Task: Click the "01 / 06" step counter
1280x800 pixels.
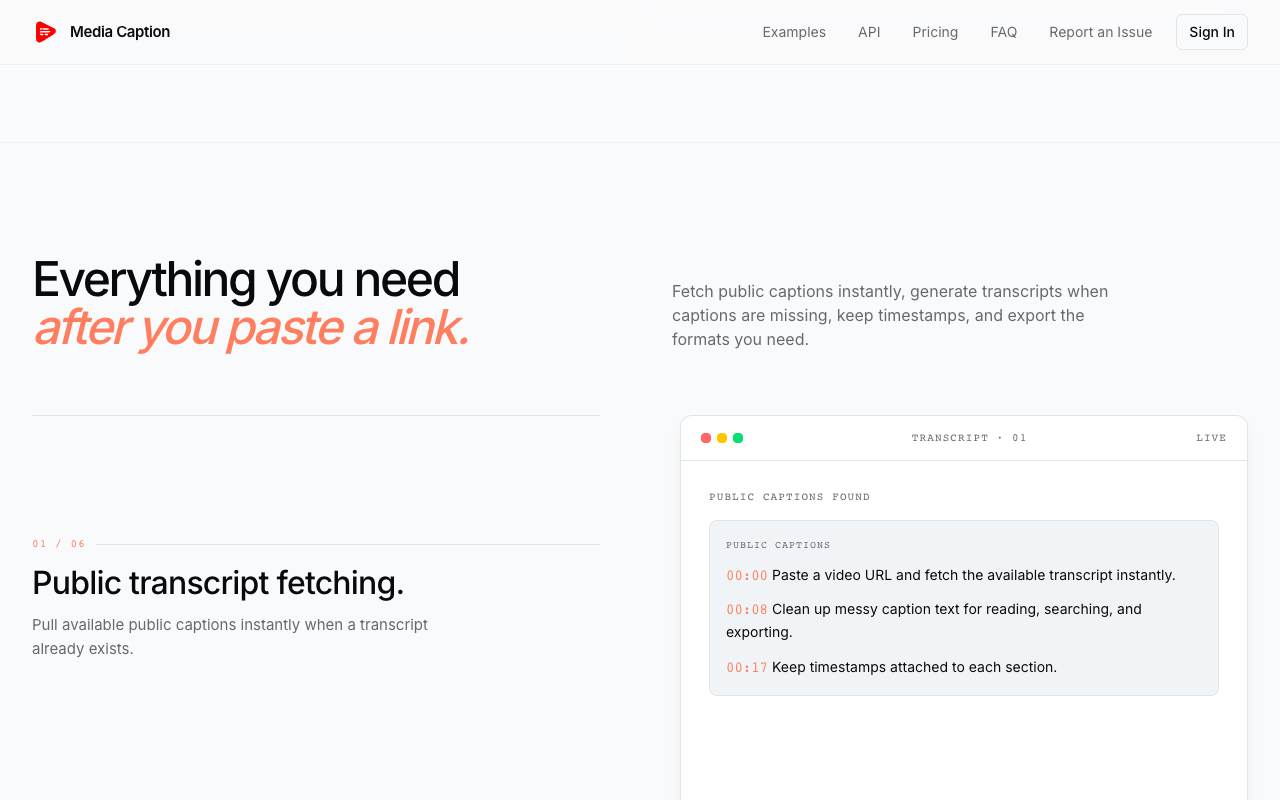Action: click(59, 544)
